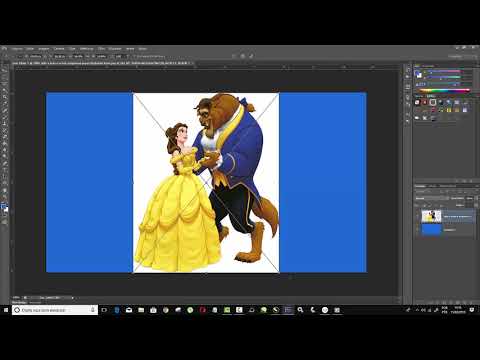Open the Imagem menu
This screenshot has height=360, width=480.
click(x=44, y=49)
